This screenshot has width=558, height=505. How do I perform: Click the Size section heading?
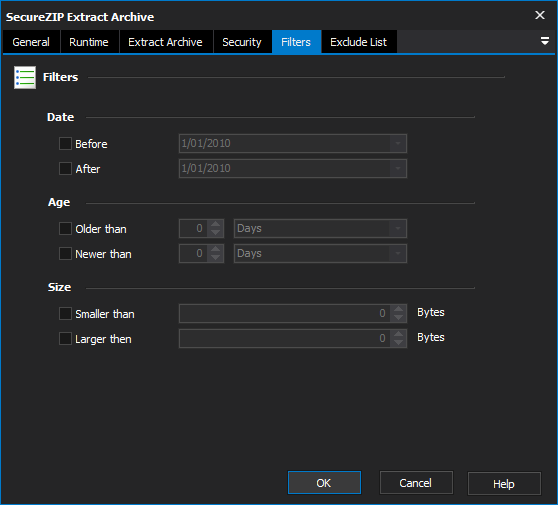point(59,287)
